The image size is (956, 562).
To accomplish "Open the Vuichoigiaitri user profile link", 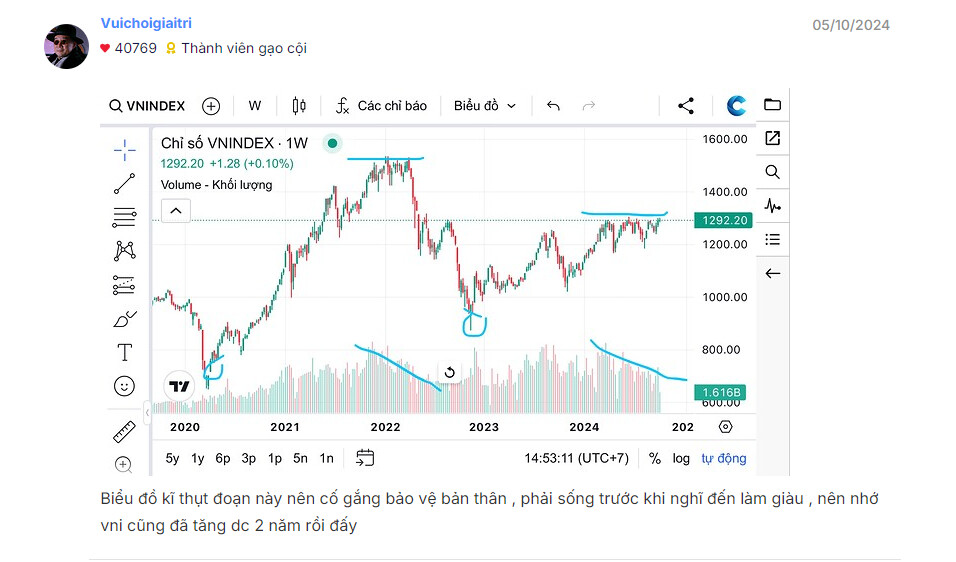I will 146,23.
